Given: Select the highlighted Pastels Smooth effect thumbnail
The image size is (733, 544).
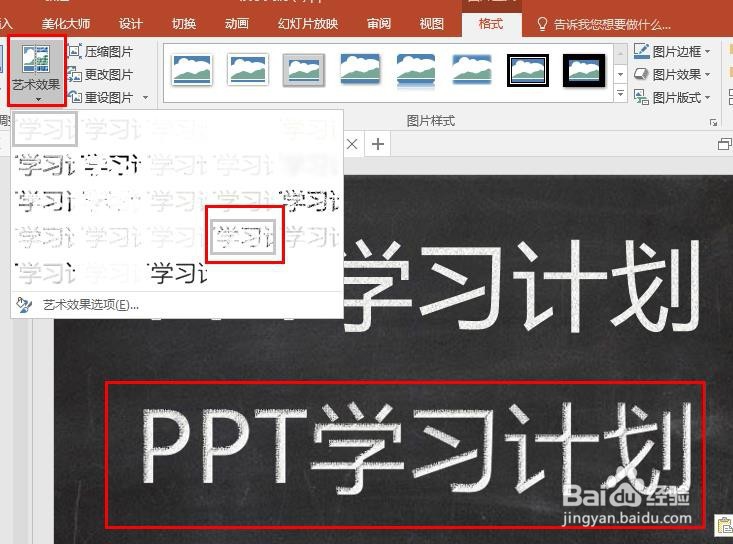Looking at the screenshot, I should tap(243, 237).
